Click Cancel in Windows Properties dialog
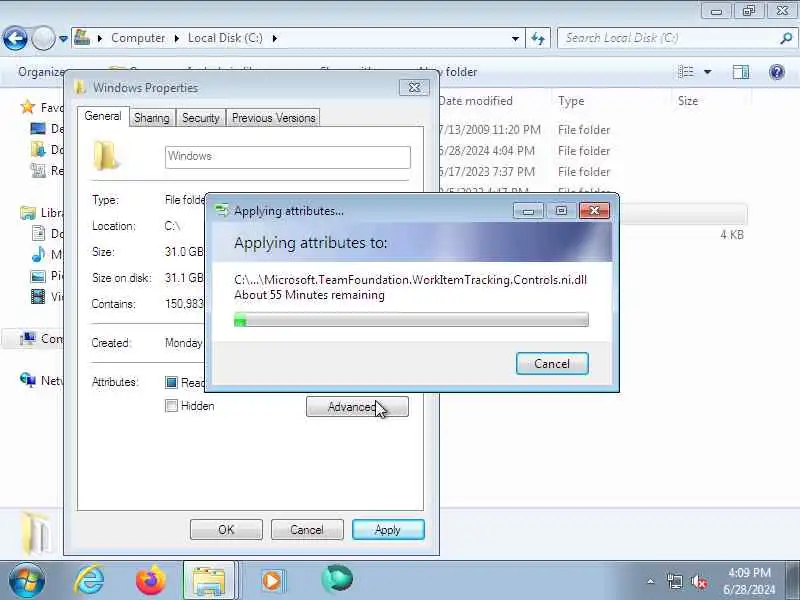The height and width of the screenshot is (600, 800). [x=307, y=530]
